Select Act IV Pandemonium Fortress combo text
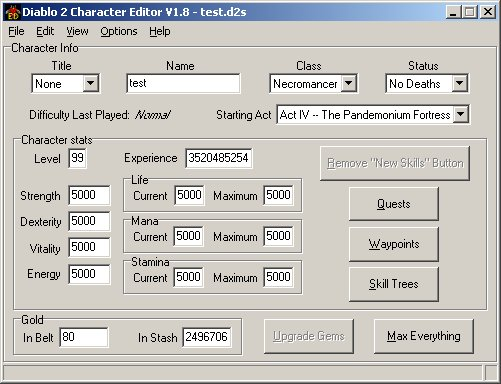 click(365, 115)
